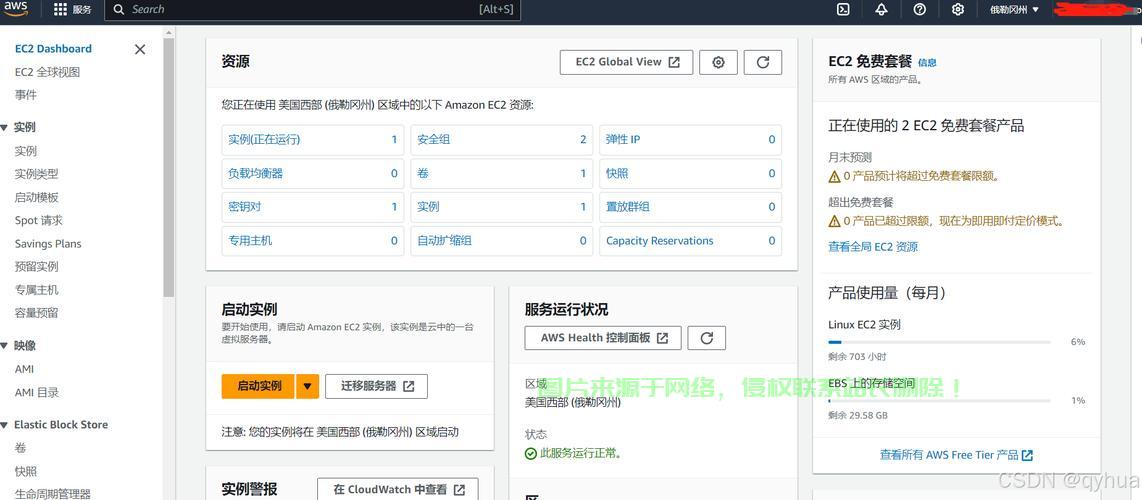Select Savings Plans in sidebar
Screen dimensions: 1142x500
[48, 244]
